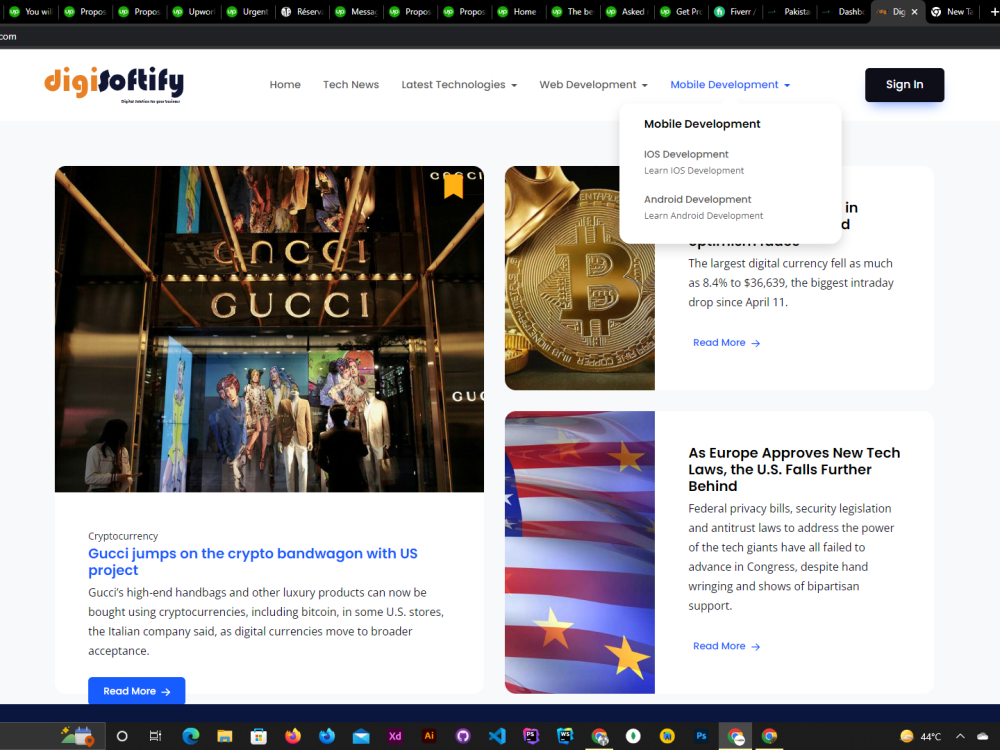The image size is (1000, 750).
Task: Switch to the Upwork browser tab
Action: pyautogui.click(x=194, y=11)
